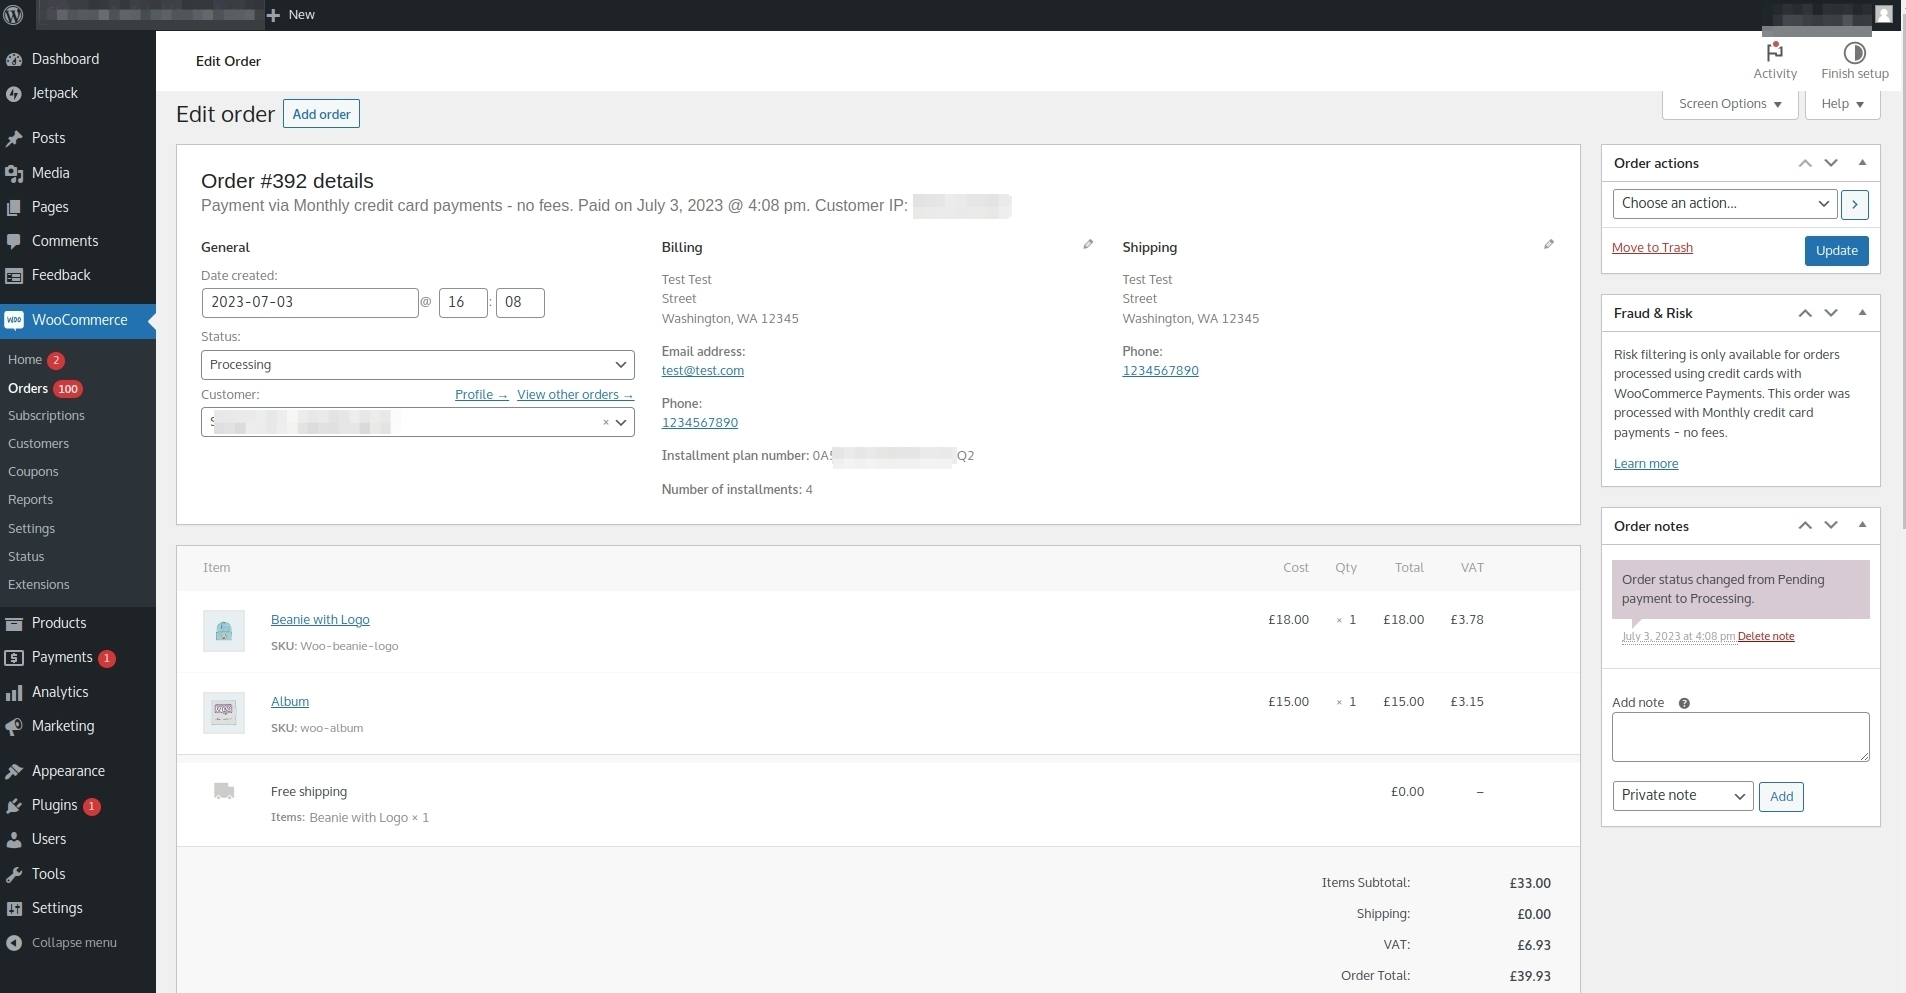Click the Marketing megaphone icon
Screen dimensions: 1906x993
[x=14, y=727]
